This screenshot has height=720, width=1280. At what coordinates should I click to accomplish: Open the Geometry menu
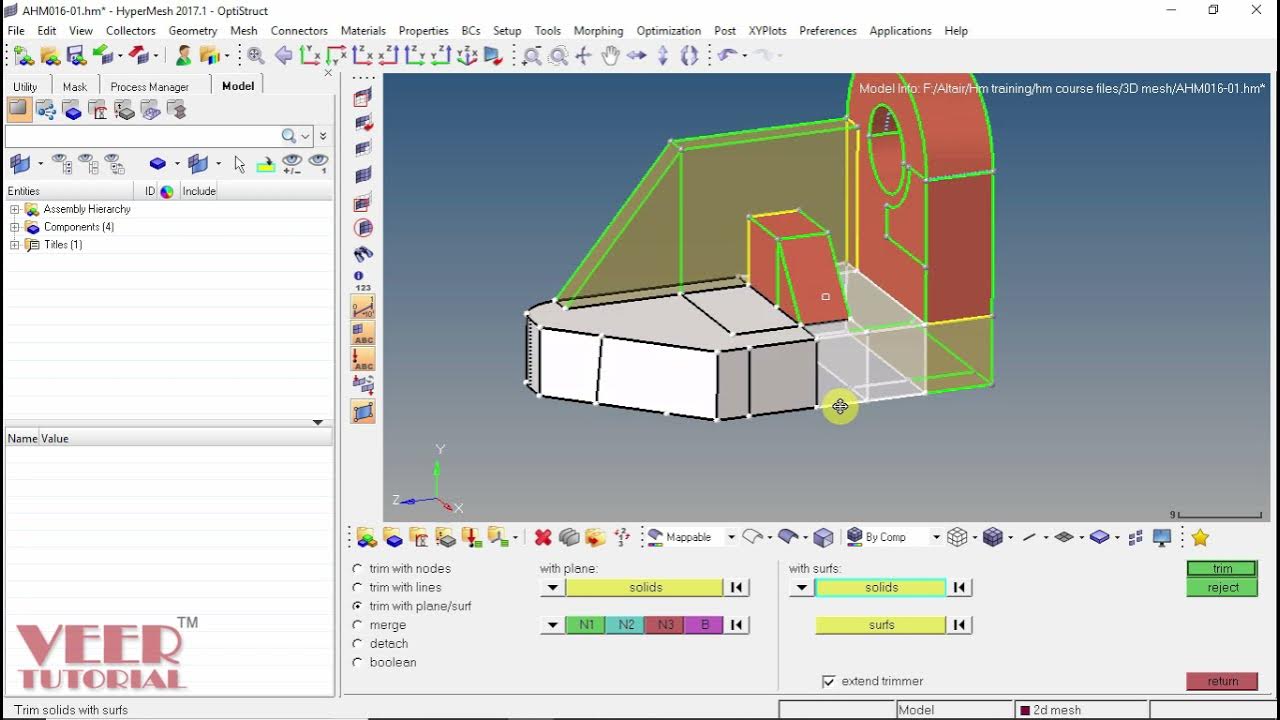(193, 31)
